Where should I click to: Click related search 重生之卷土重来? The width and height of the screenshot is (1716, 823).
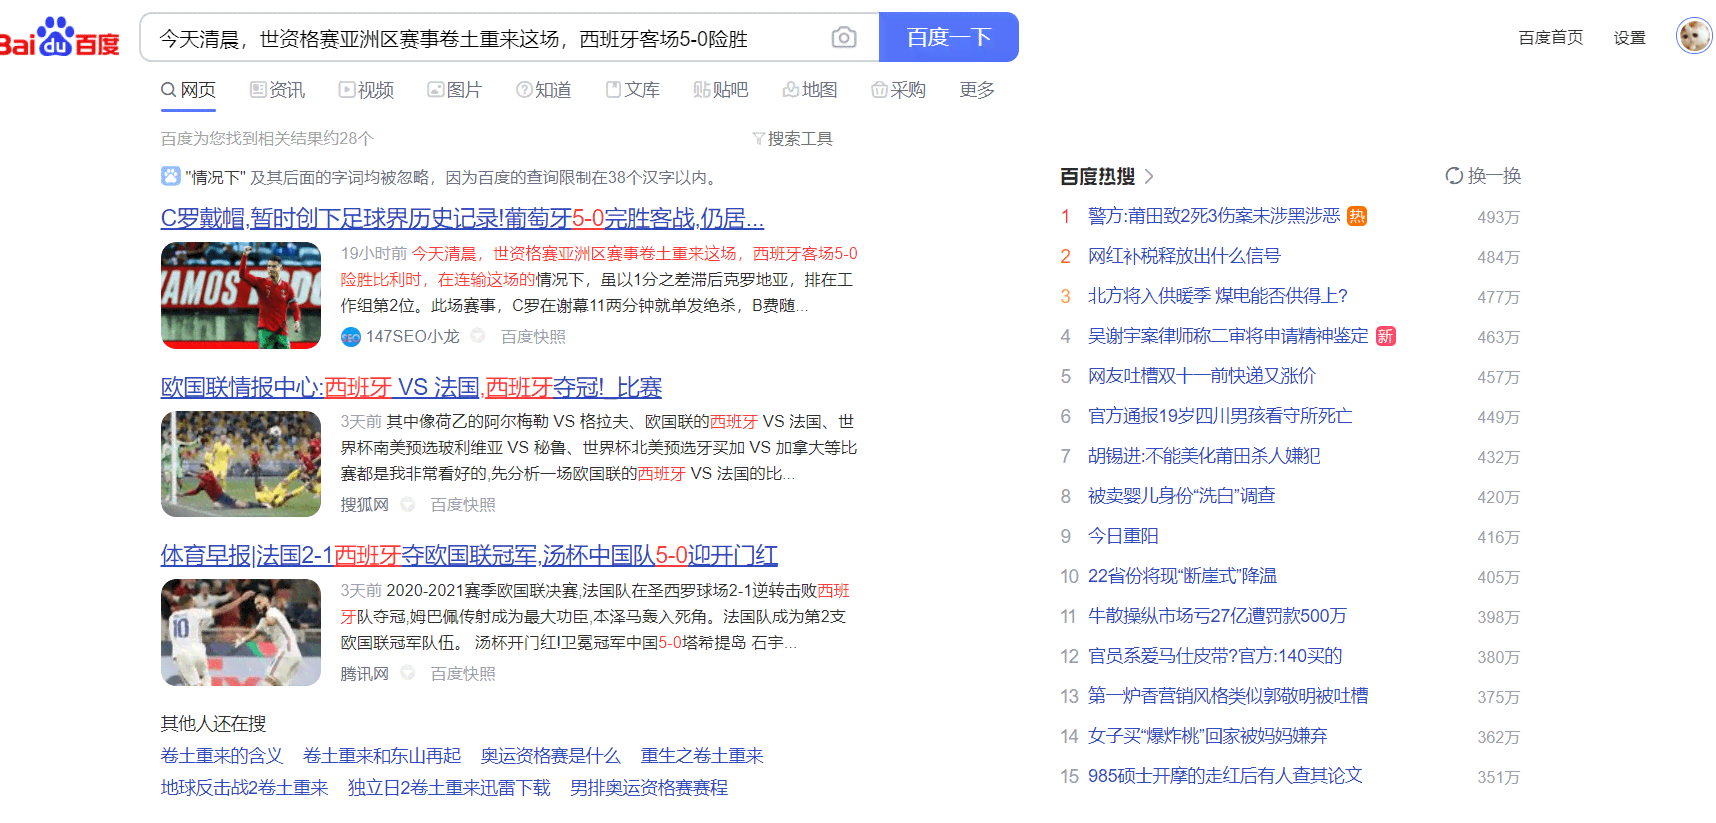pos(702,756)
